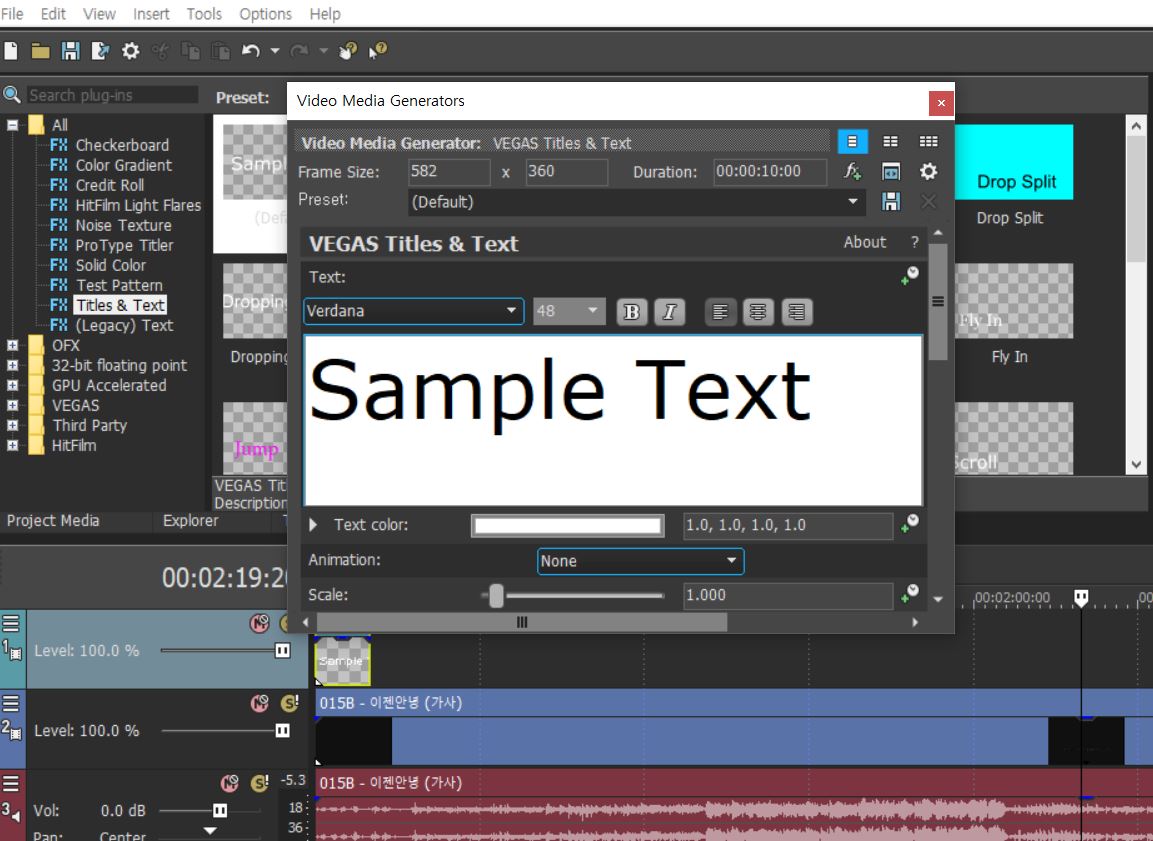
Task: Expand the OFX folder
Action: click(13, 345)
